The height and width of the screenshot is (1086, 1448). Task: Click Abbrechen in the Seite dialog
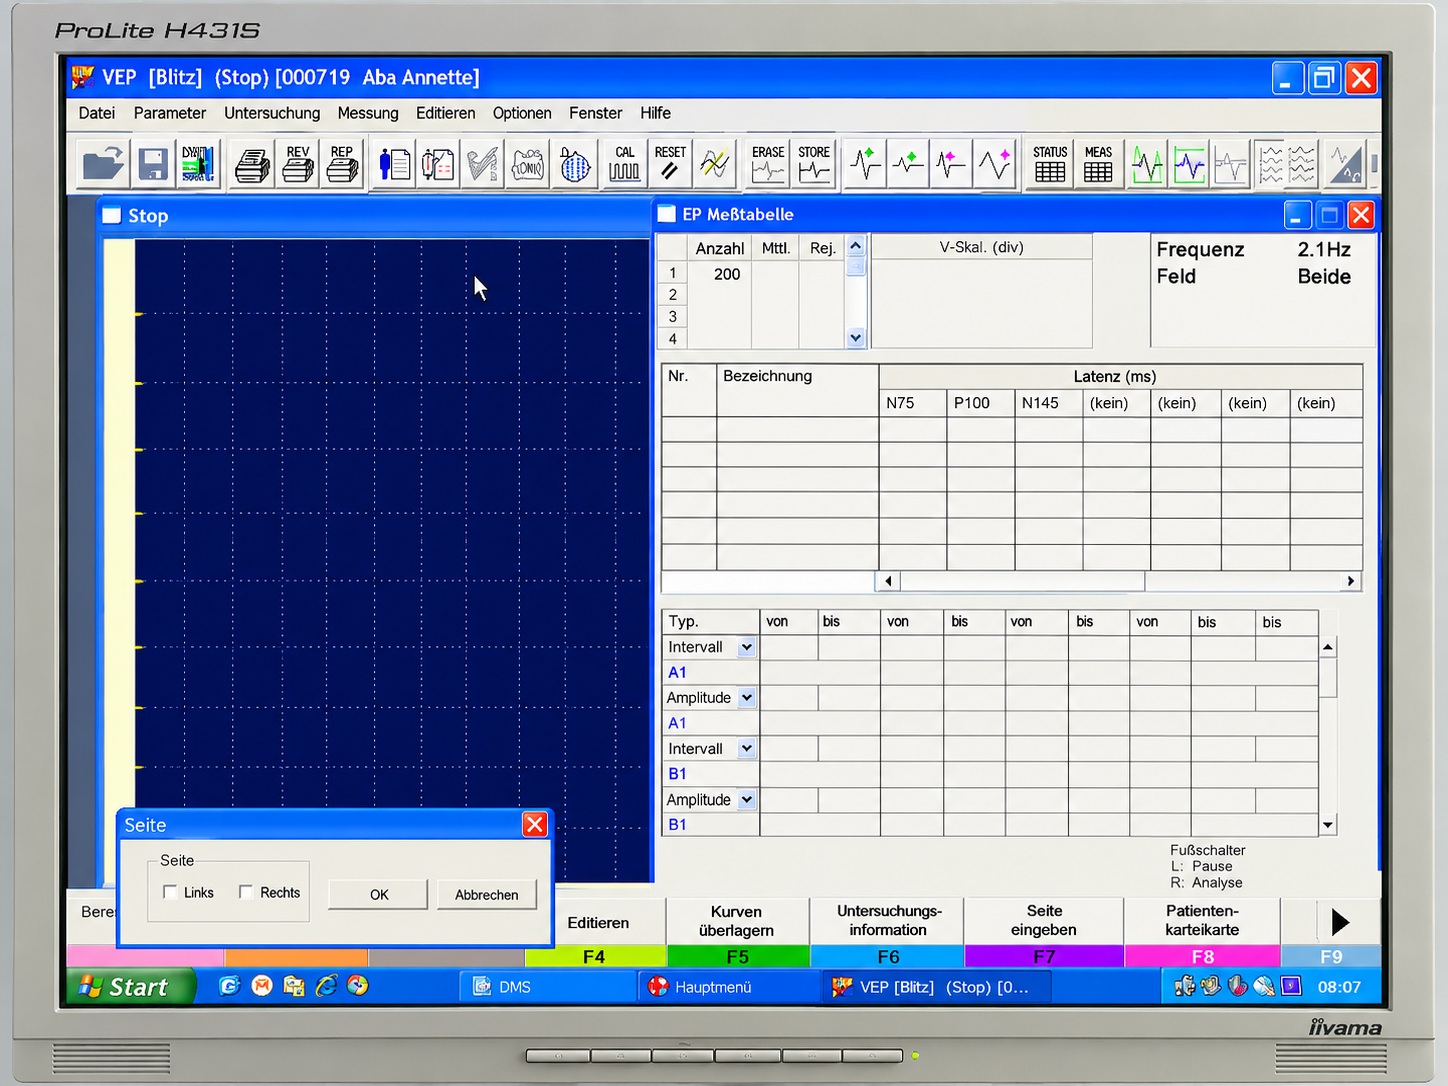[x=487, y=894]
